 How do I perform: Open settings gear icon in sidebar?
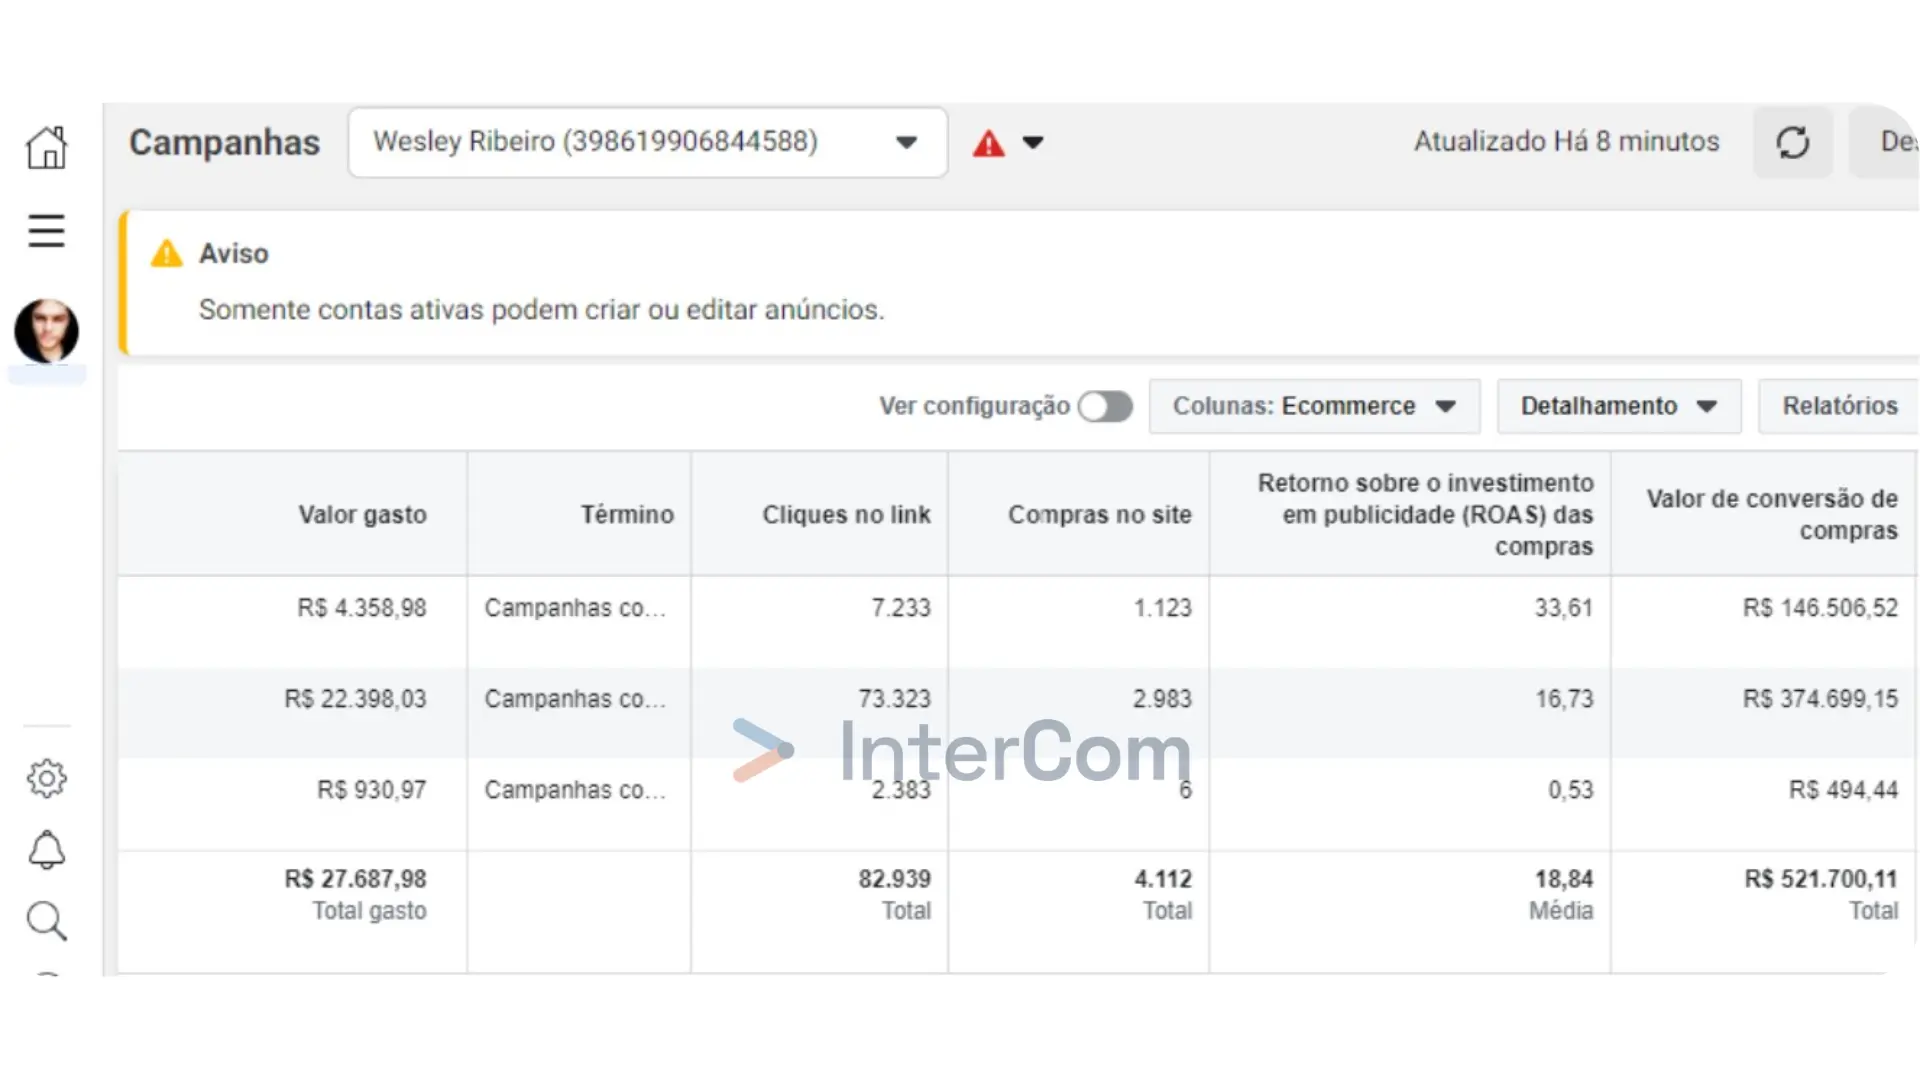click(46, 778)
